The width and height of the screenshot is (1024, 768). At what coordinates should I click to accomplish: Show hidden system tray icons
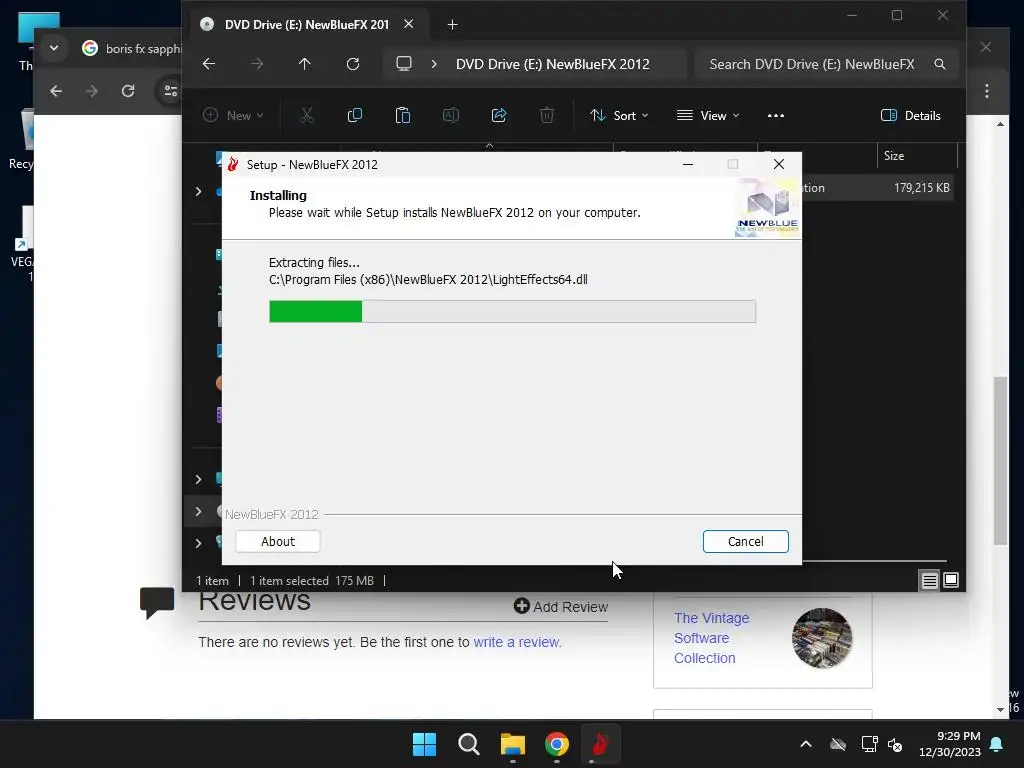pyautogui.click(x=806, y=744)
